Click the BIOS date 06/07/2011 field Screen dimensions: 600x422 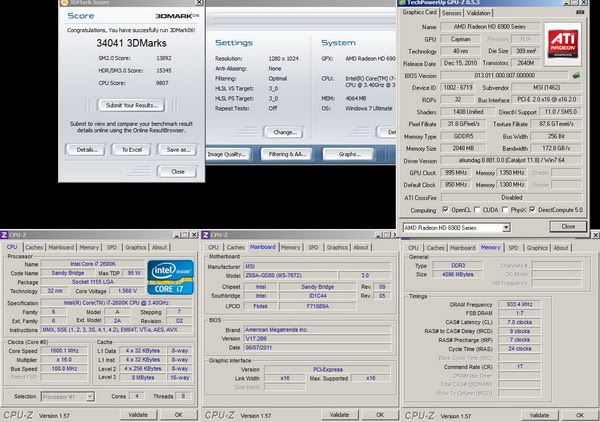coord(317,348)
